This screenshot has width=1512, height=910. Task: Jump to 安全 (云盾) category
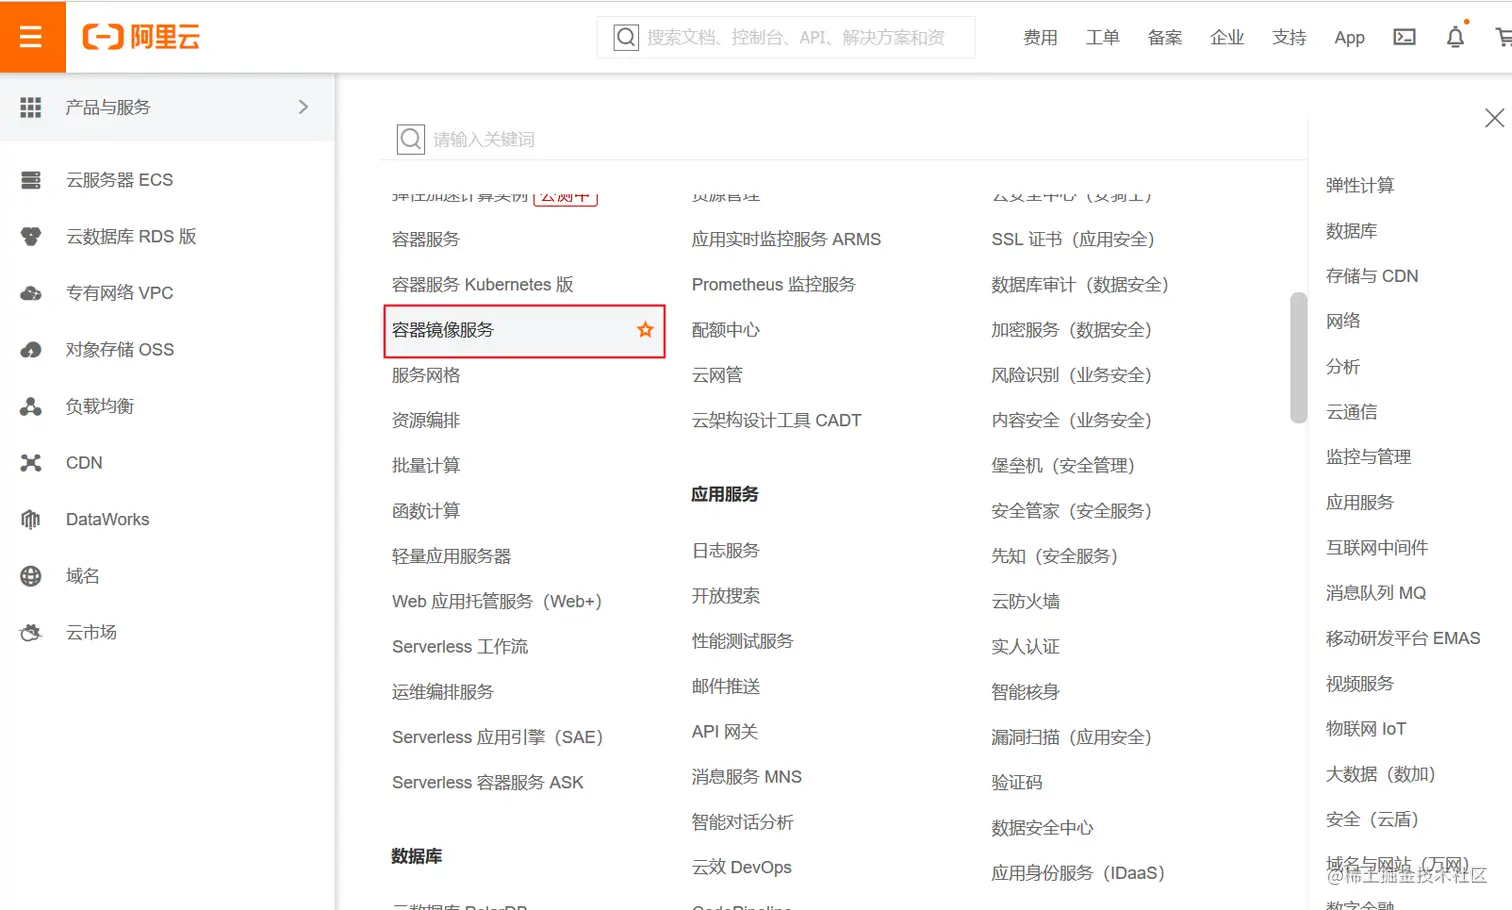point(1372,819)
